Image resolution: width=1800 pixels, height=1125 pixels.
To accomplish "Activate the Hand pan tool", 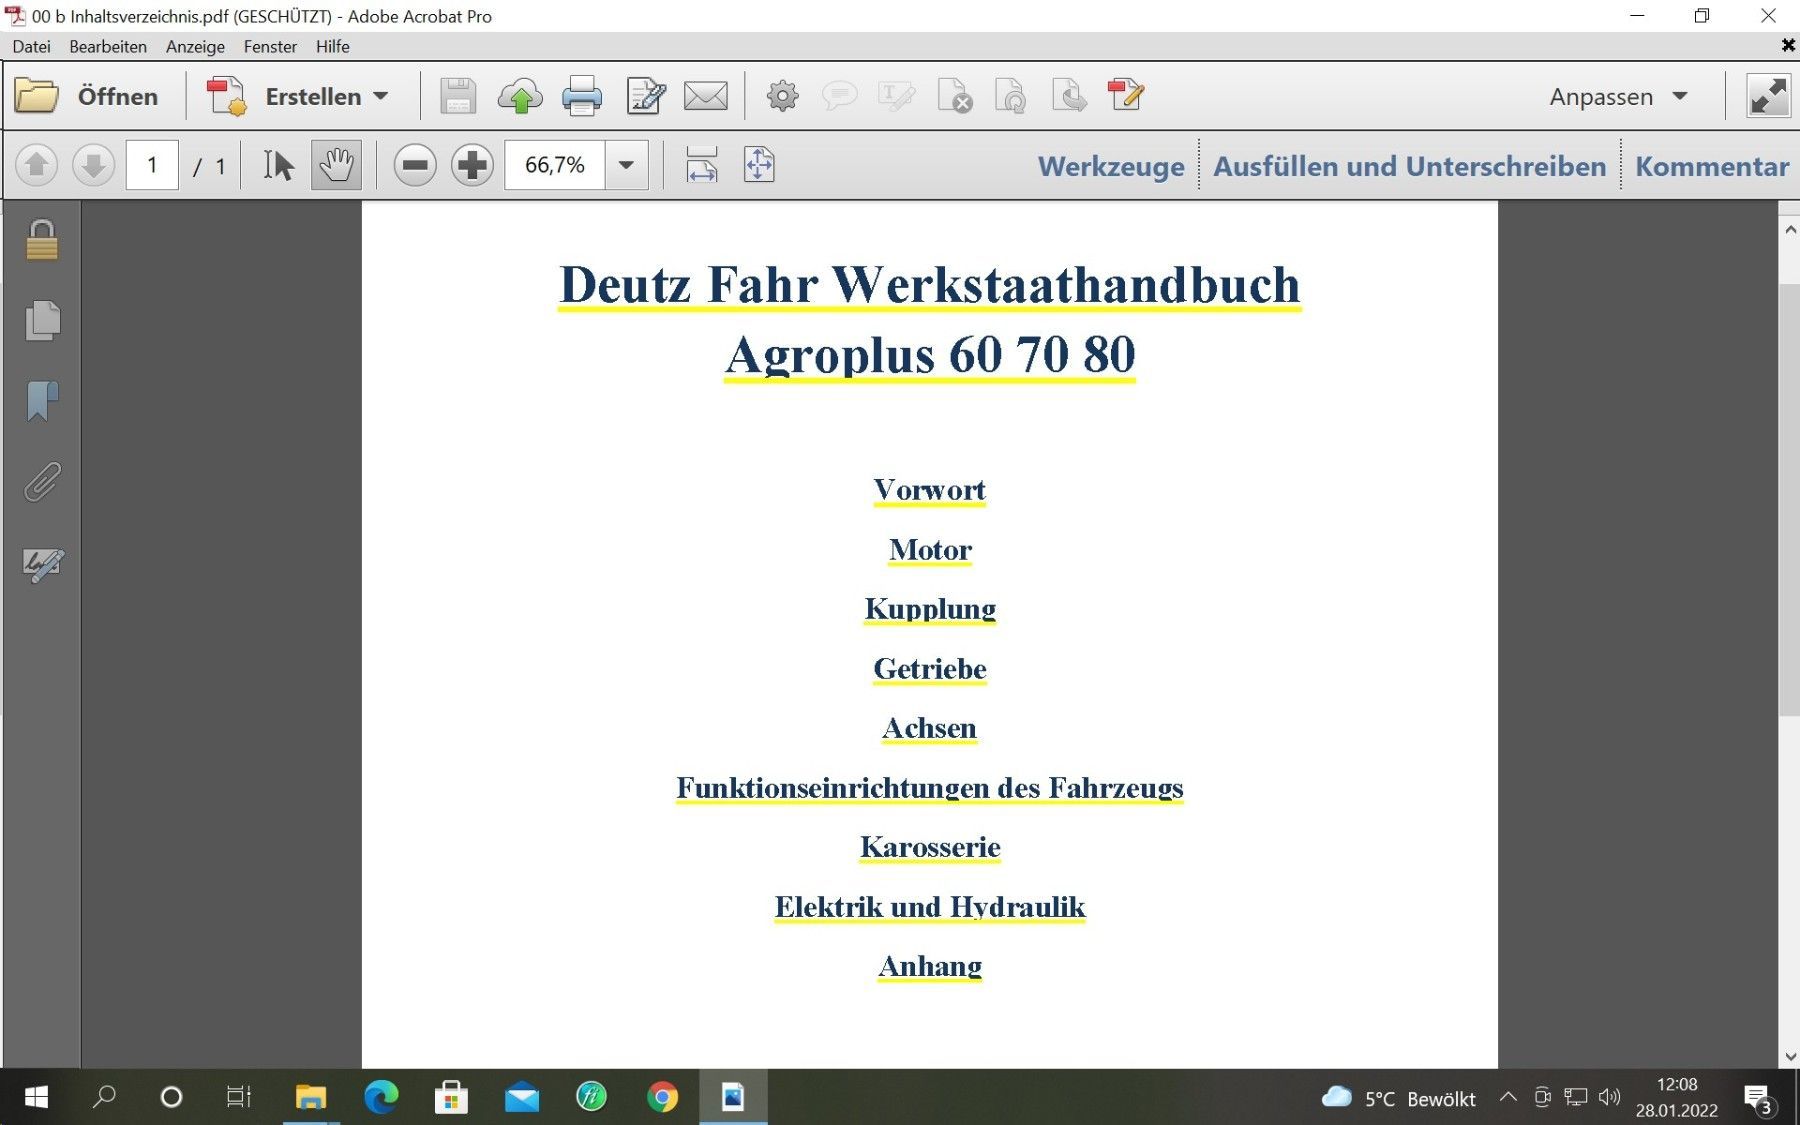I will click(x=336, y=165).
